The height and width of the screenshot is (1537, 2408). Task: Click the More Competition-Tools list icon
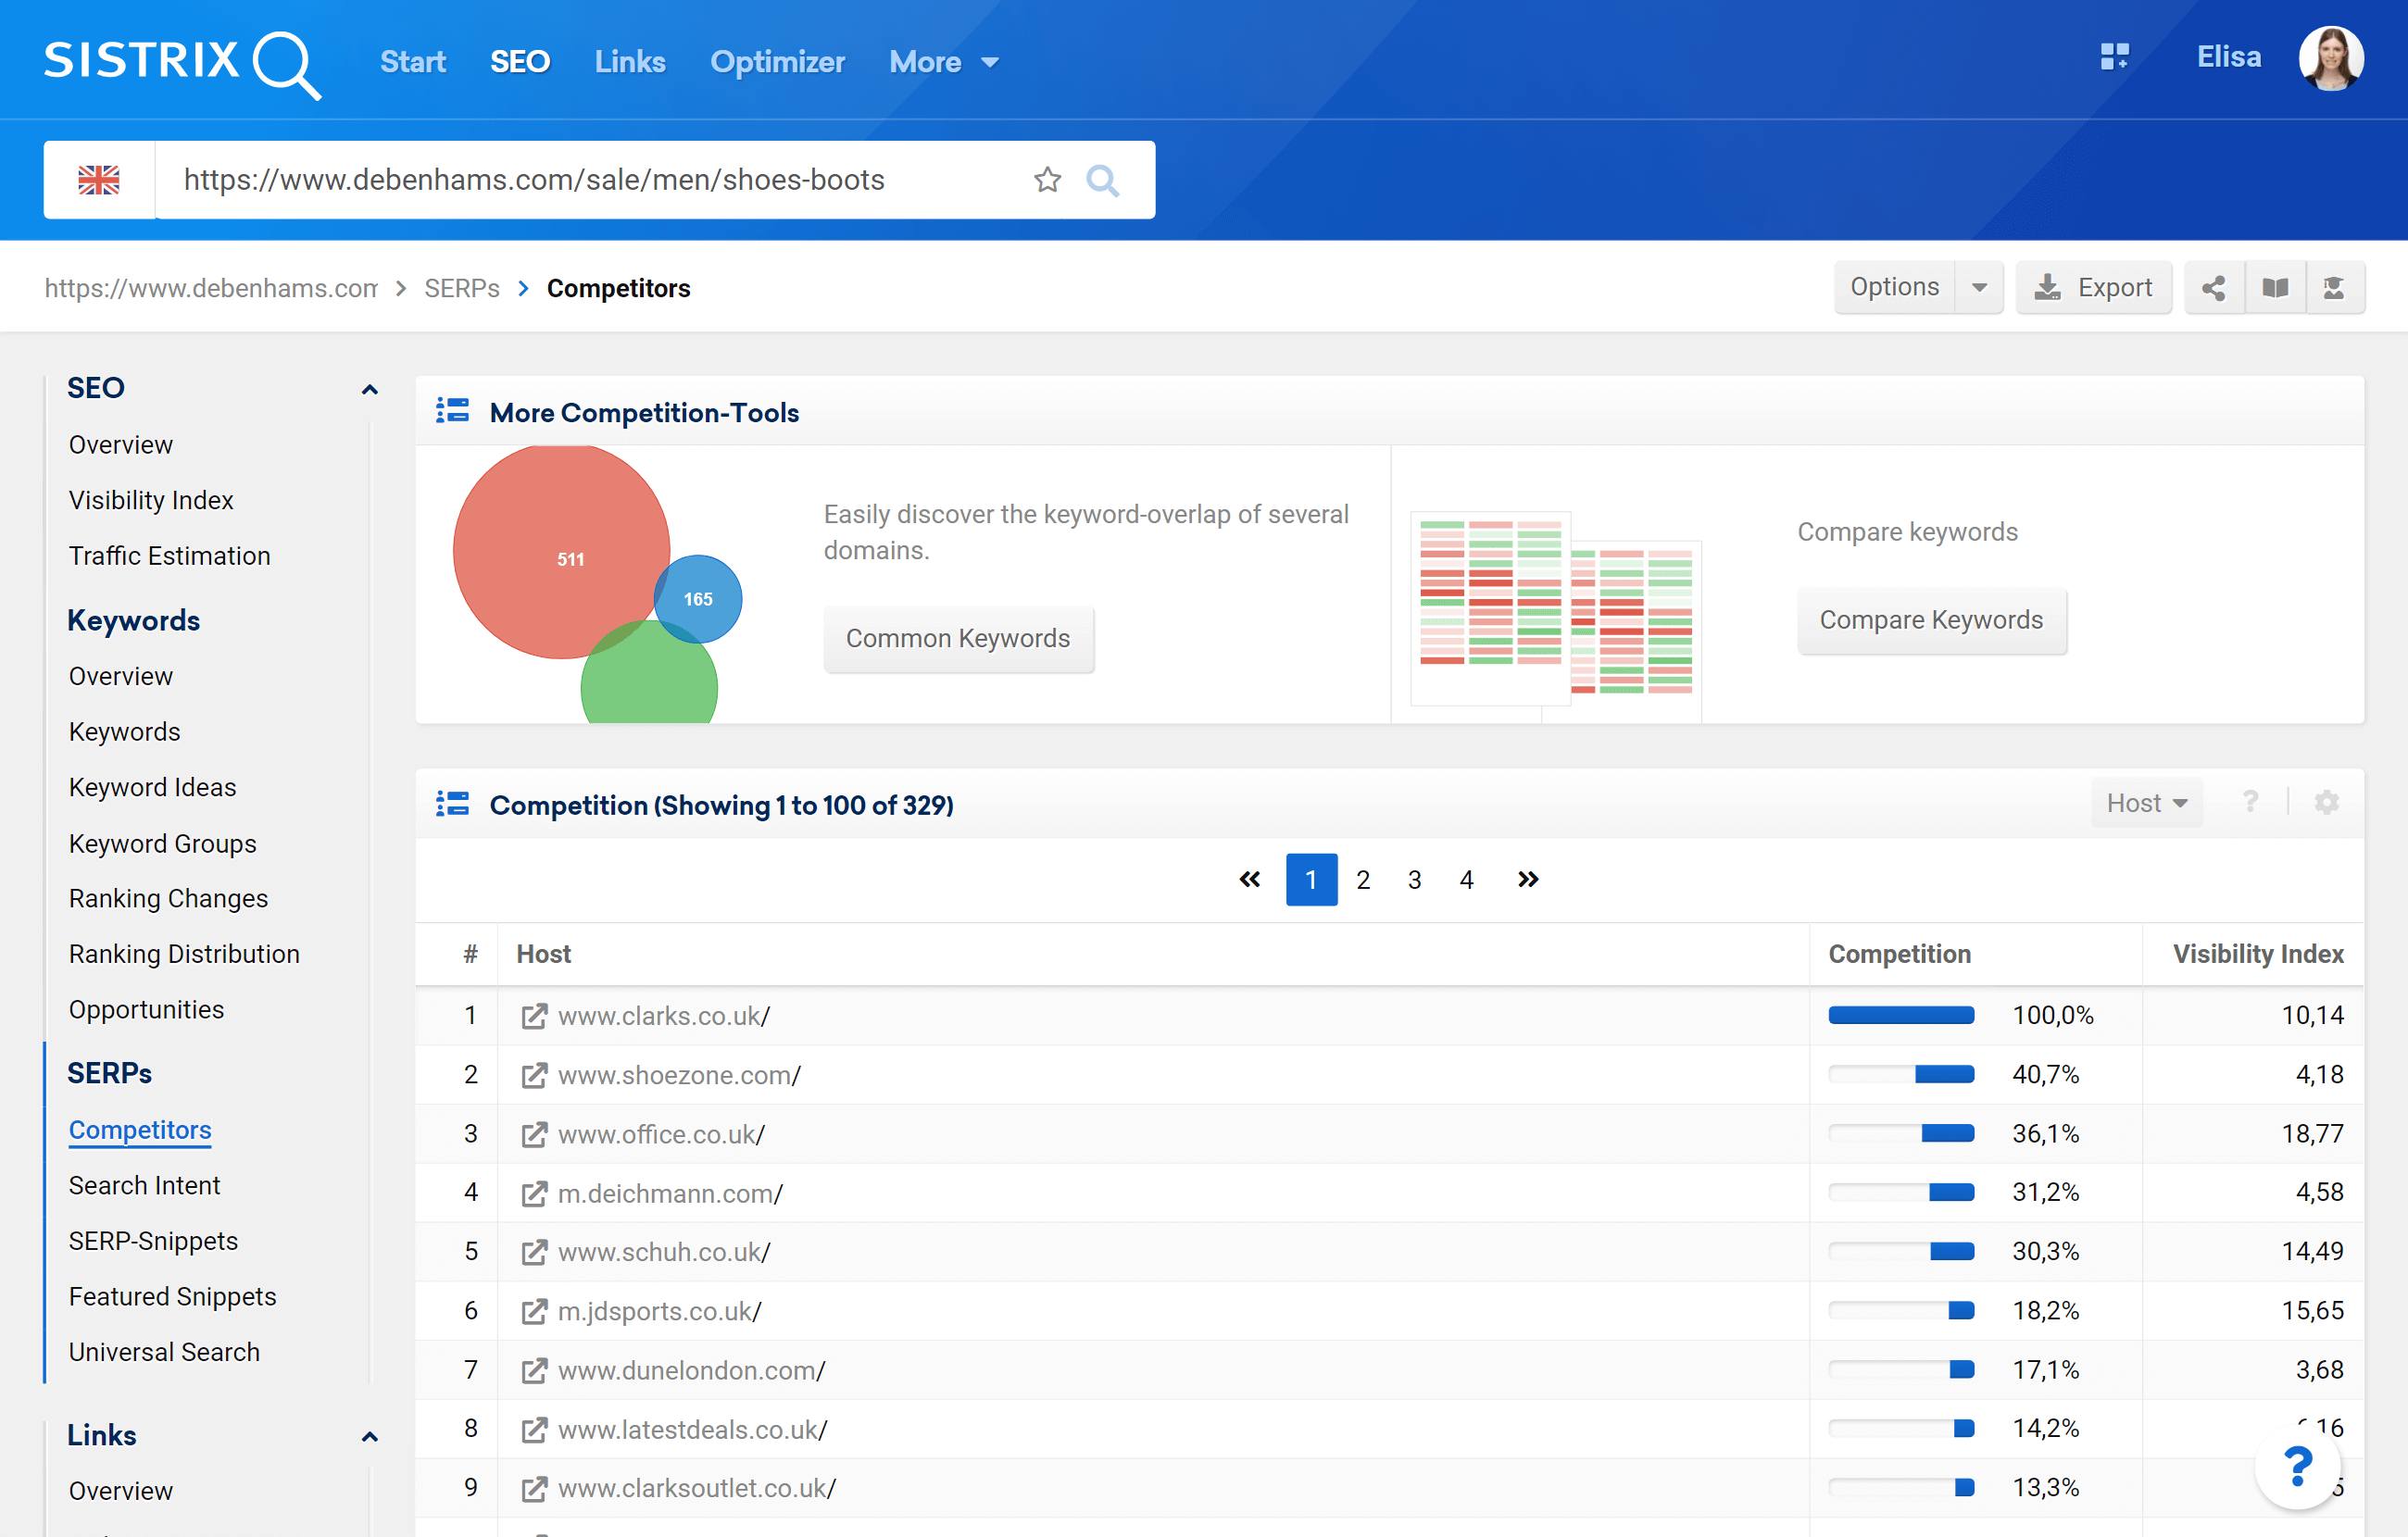coord(452,410)
